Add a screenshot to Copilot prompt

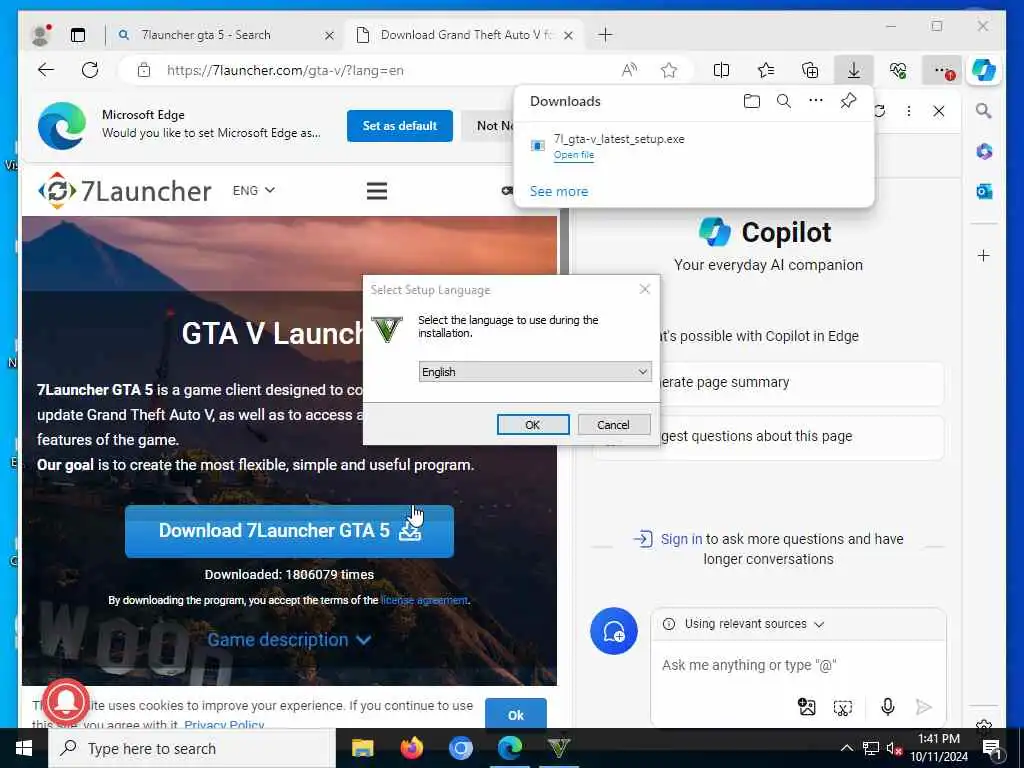tap(842, 707)
